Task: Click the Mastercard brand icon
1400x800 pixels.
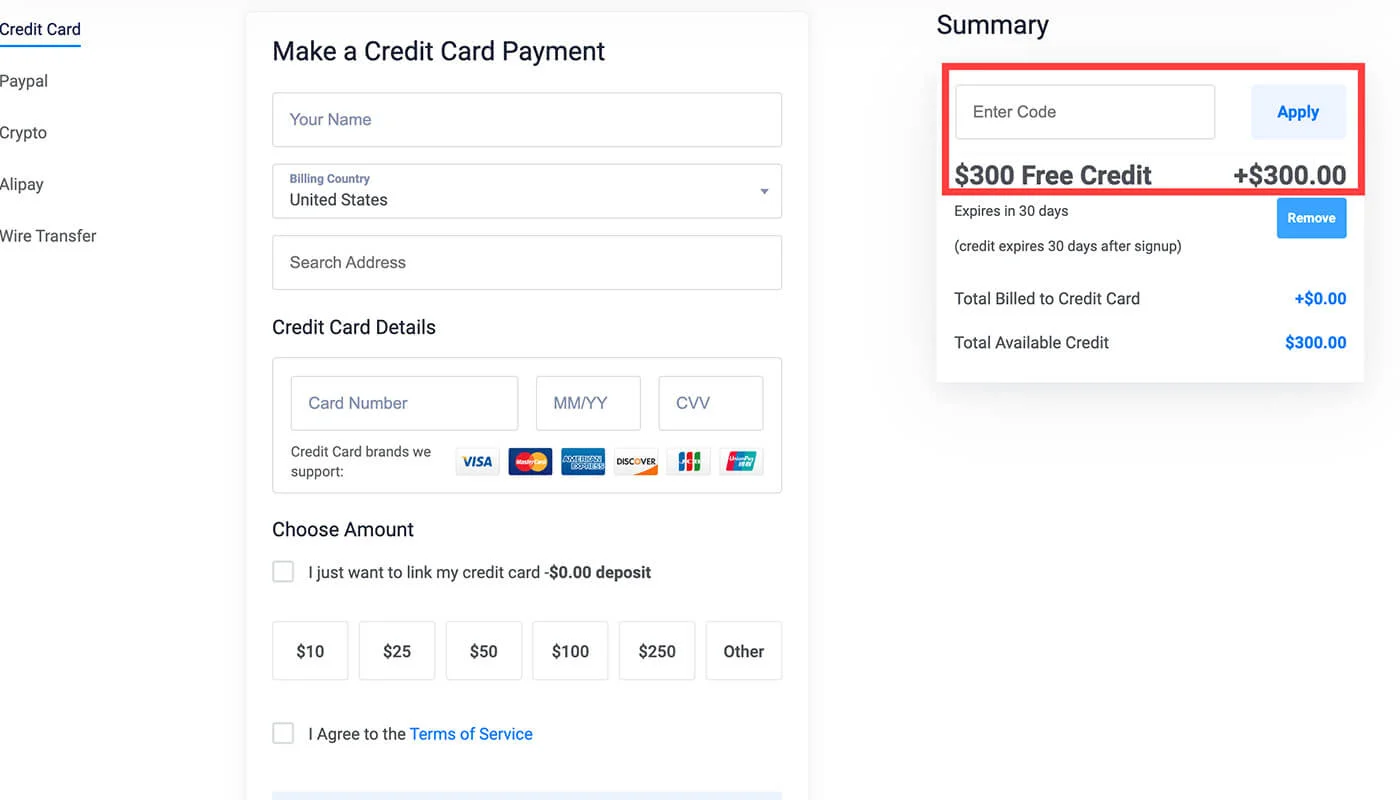Action: (530, 461)
